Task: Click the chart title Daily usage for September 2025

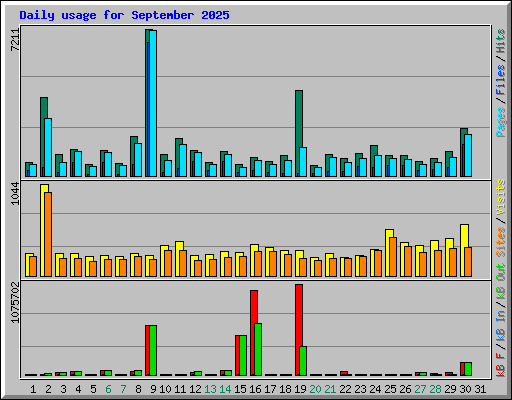Action: pos(124,15)
